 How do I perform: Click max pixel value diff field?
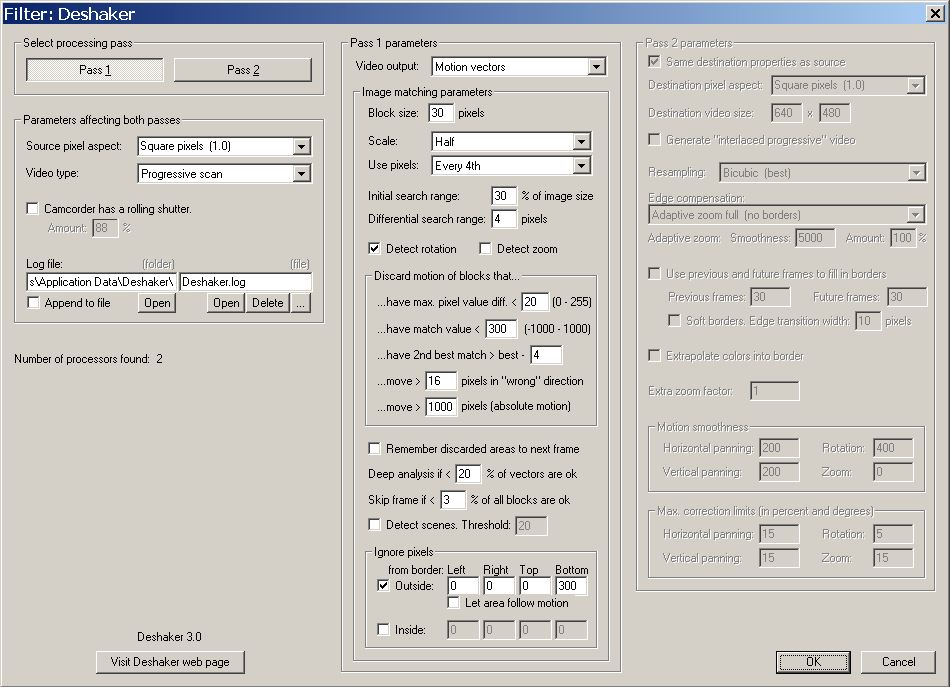[x=534, y=302]
